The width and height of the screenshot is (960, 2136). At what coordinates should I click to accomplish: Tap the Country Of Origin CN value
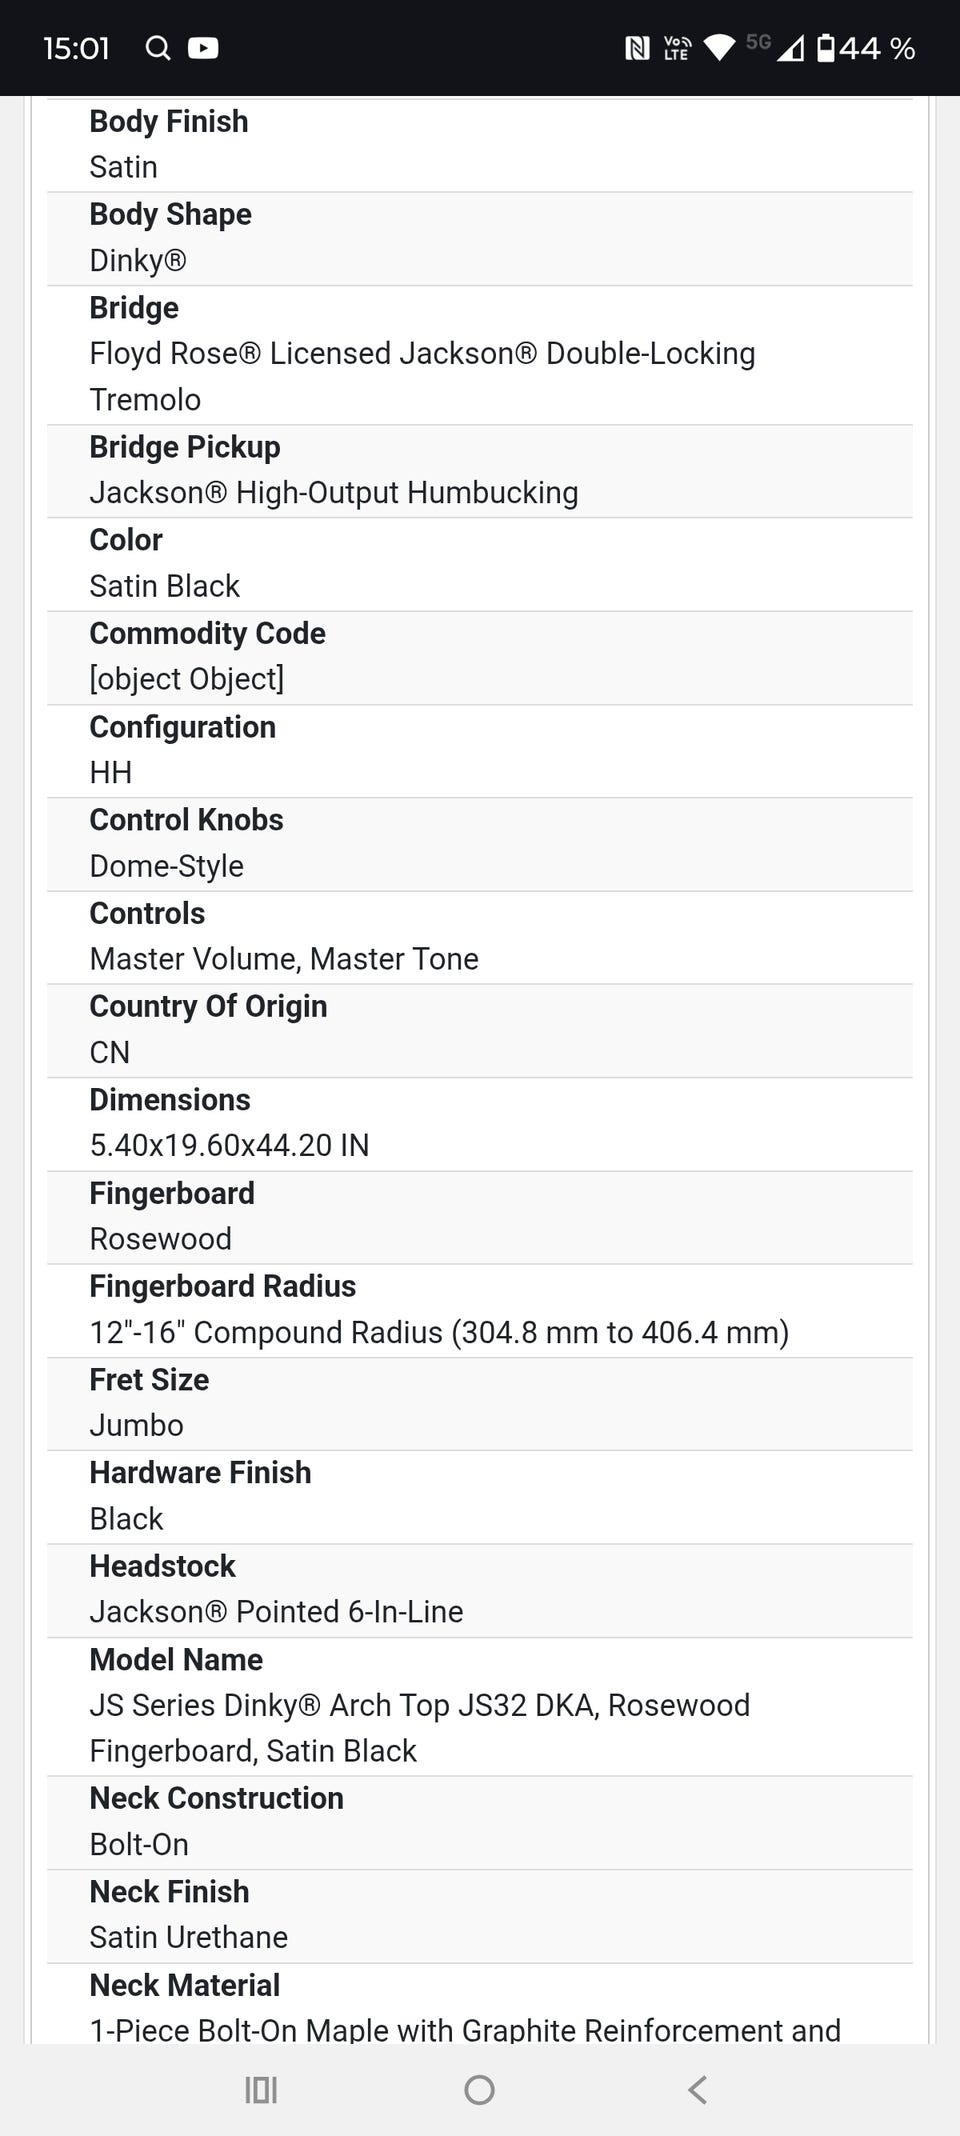click(x=110, y=1052)
